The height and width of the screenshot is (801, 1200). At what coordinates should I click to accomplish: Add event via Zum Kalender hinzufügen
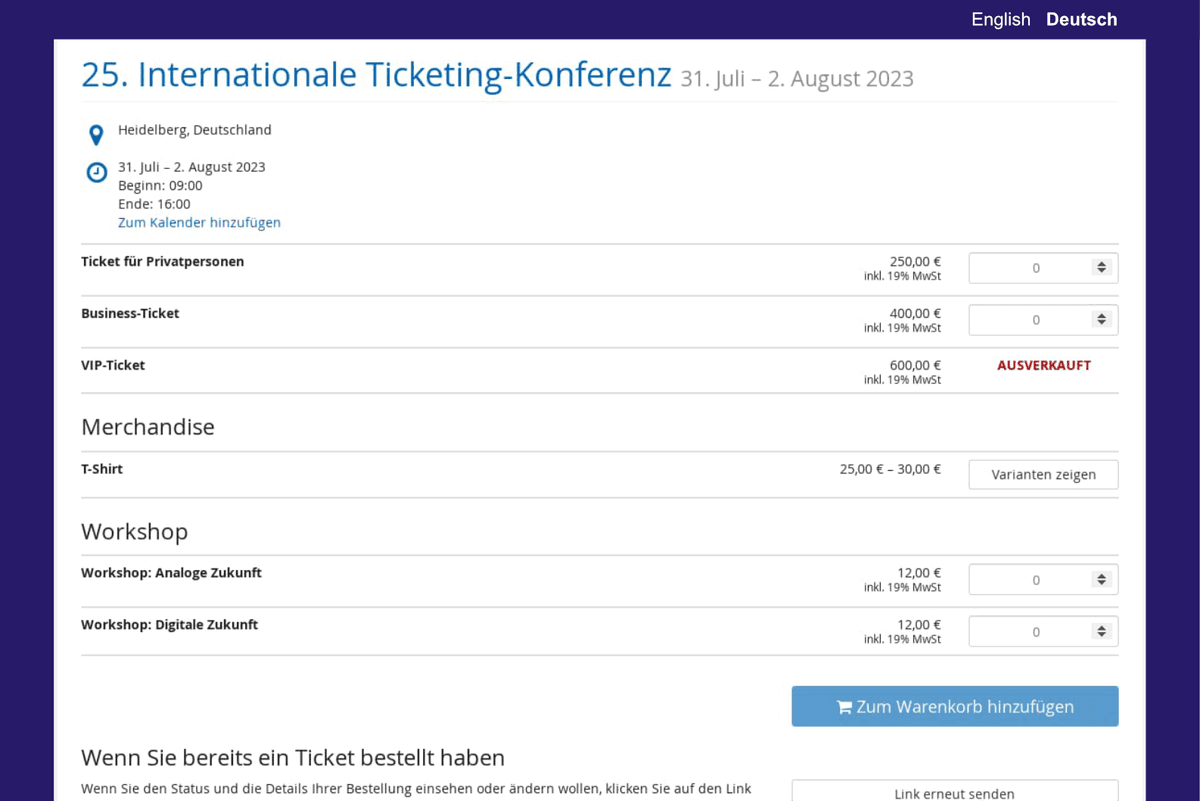tap(199, 223)
